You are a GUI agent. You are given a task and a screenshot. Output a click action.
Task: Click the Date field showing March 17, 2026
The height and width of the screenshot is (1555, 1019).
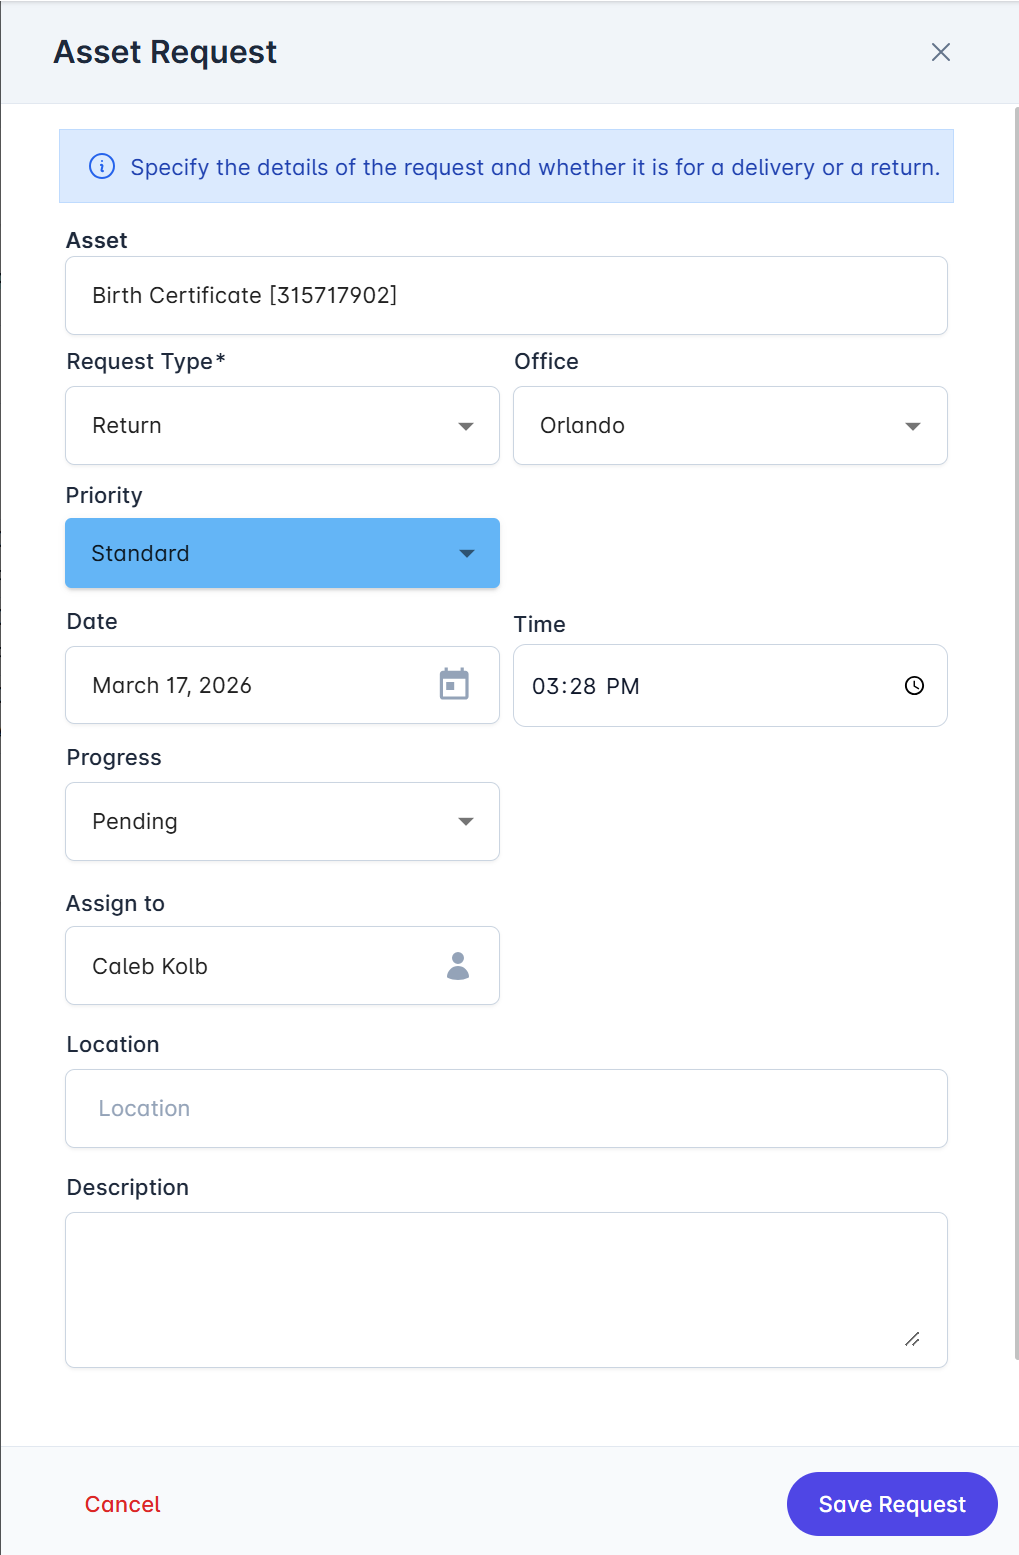coord(250,686)
